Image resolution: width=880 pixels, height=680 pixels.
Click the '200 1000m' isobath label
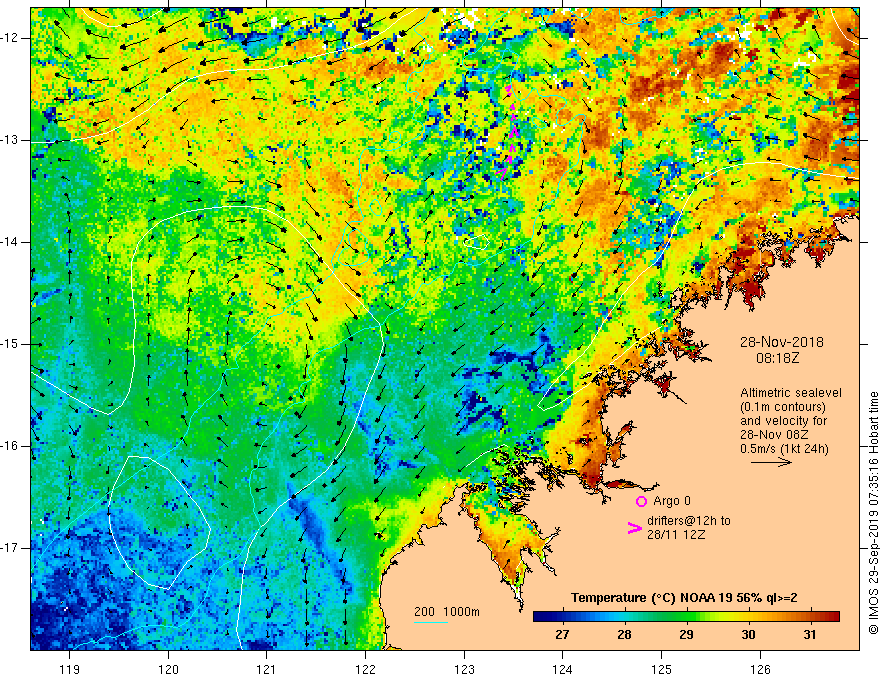(x=447, y=612)
